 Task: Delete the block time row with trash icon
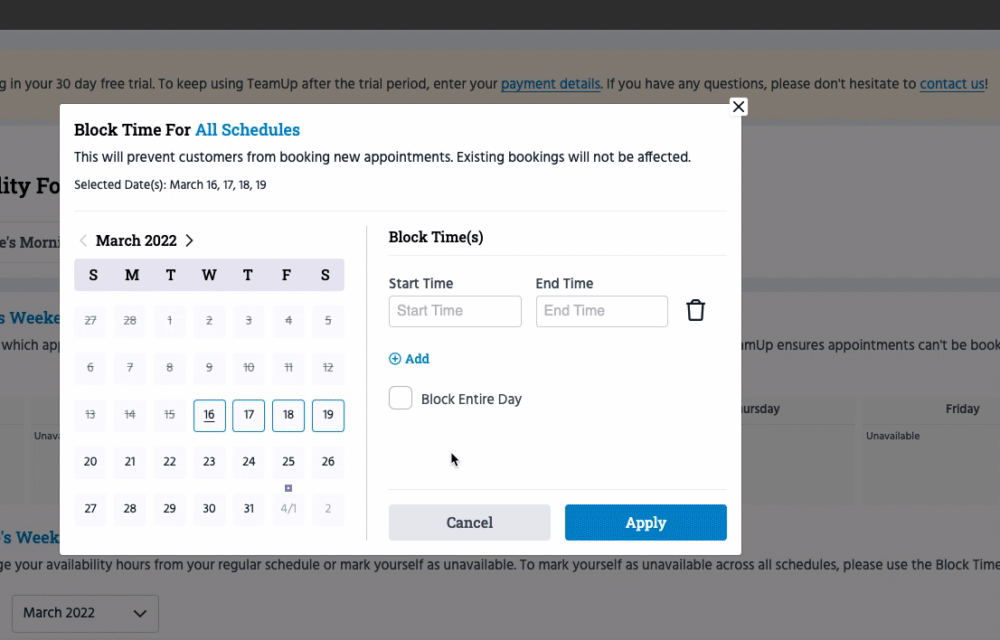696,311
